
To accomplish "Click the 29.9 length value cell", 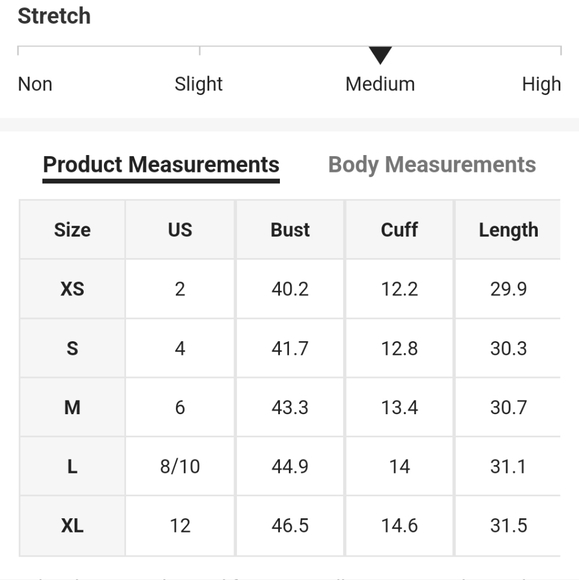I will point(508,289).
